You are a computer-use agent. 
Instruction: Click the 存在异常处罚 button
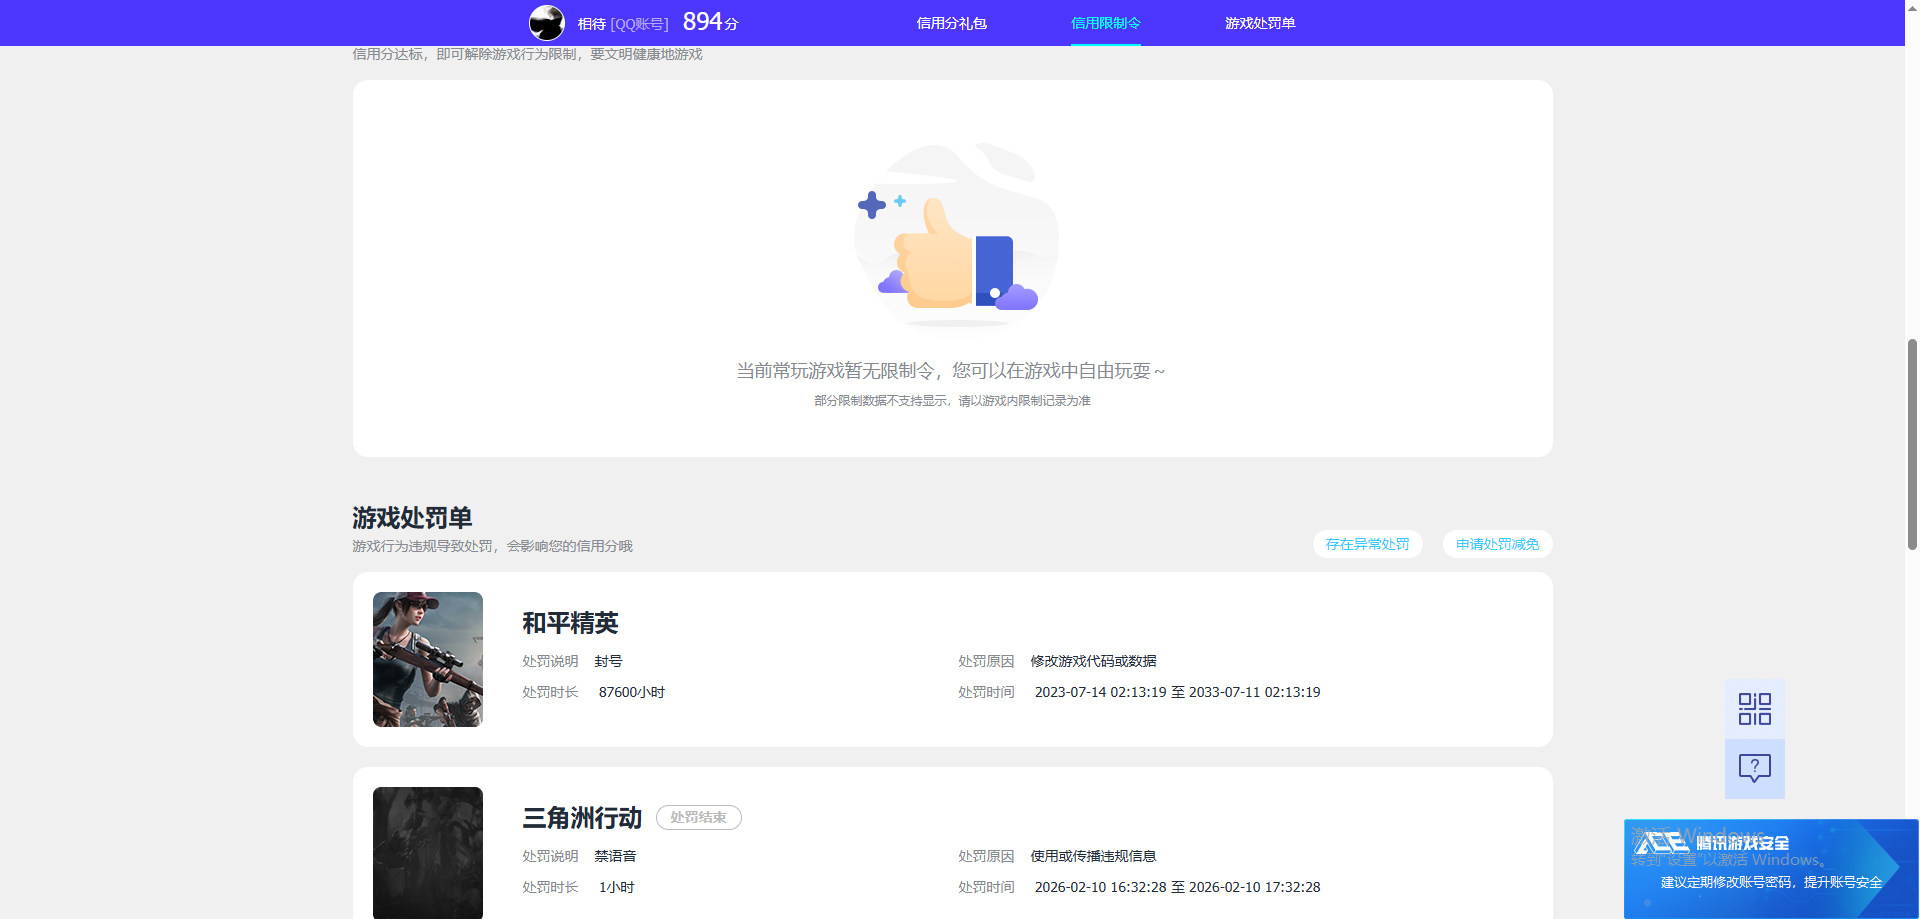1367,544
